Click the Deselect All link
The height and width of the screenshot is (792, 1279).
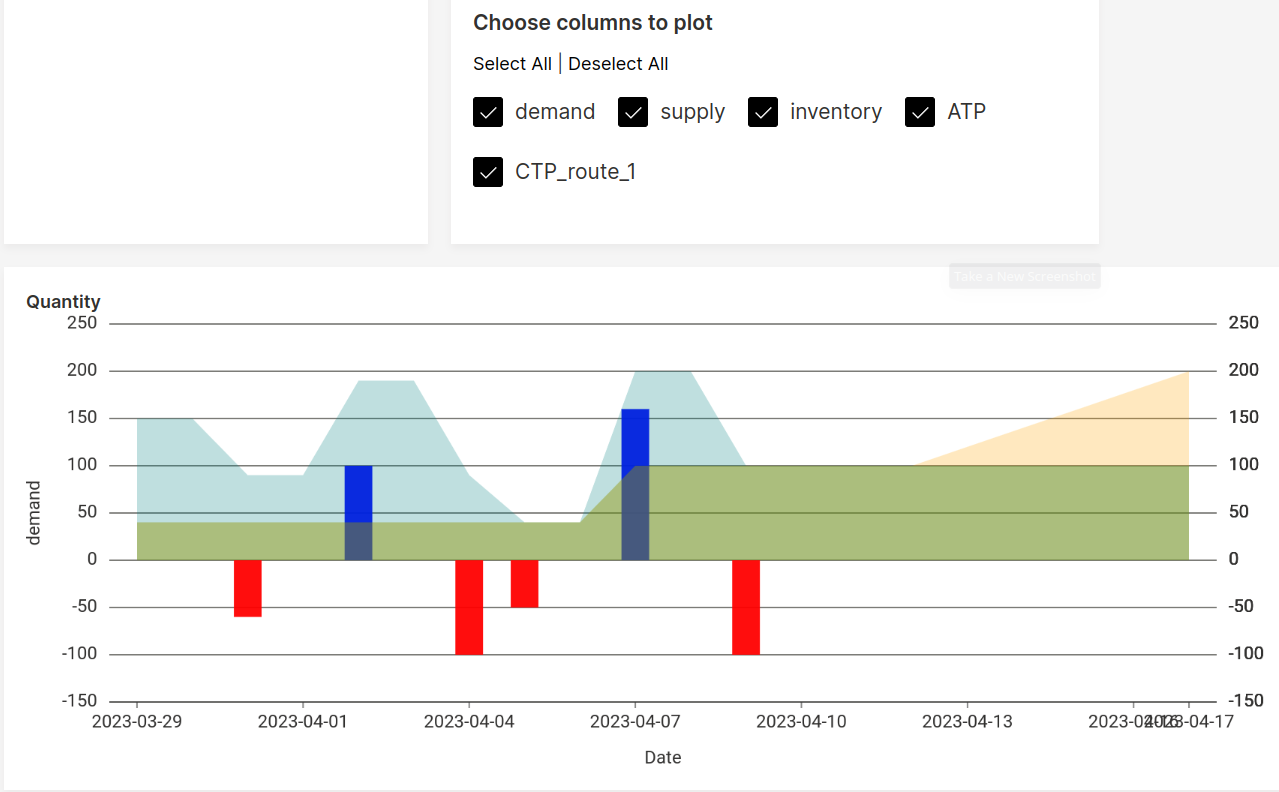point(618,63)
